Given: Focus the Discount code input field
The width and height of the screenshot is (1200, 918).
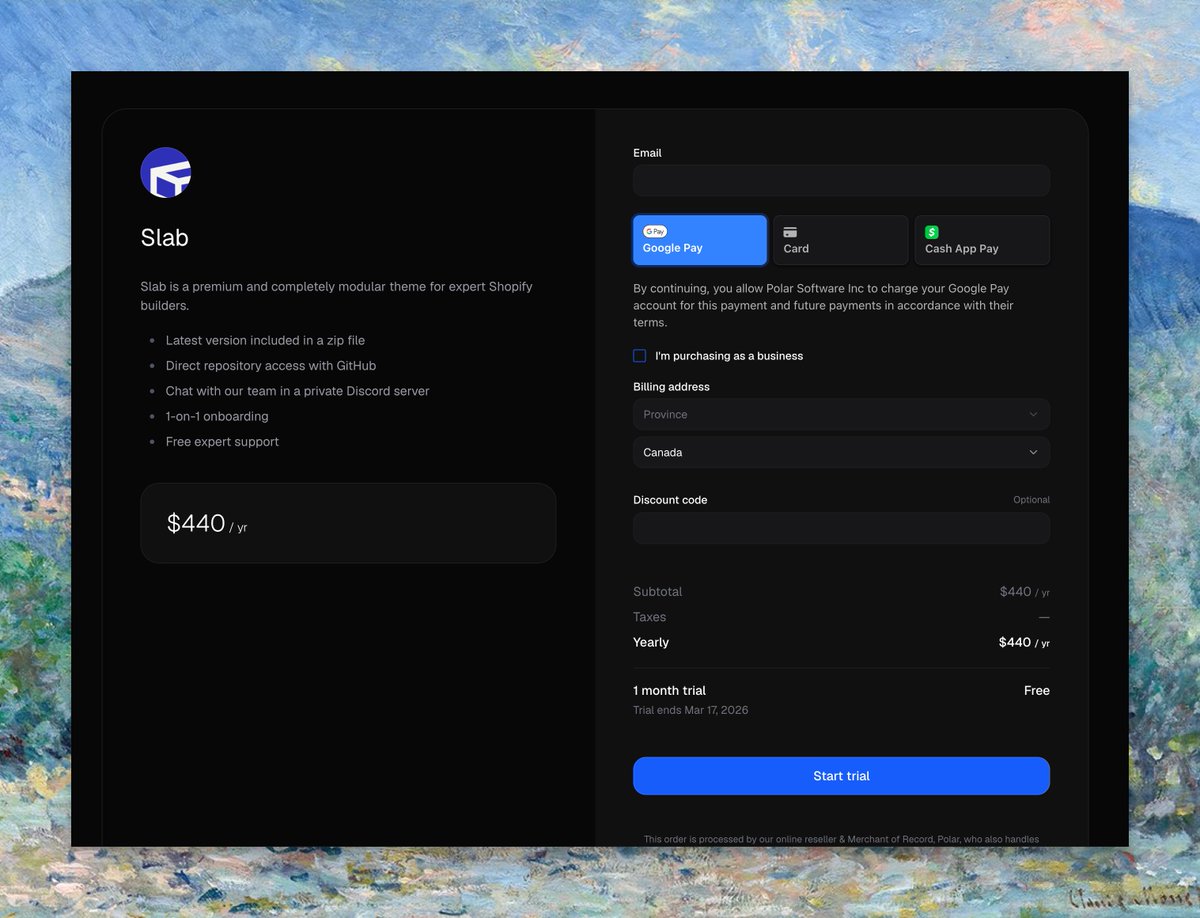Looking at the screenshot, I should tap(841, 528).
